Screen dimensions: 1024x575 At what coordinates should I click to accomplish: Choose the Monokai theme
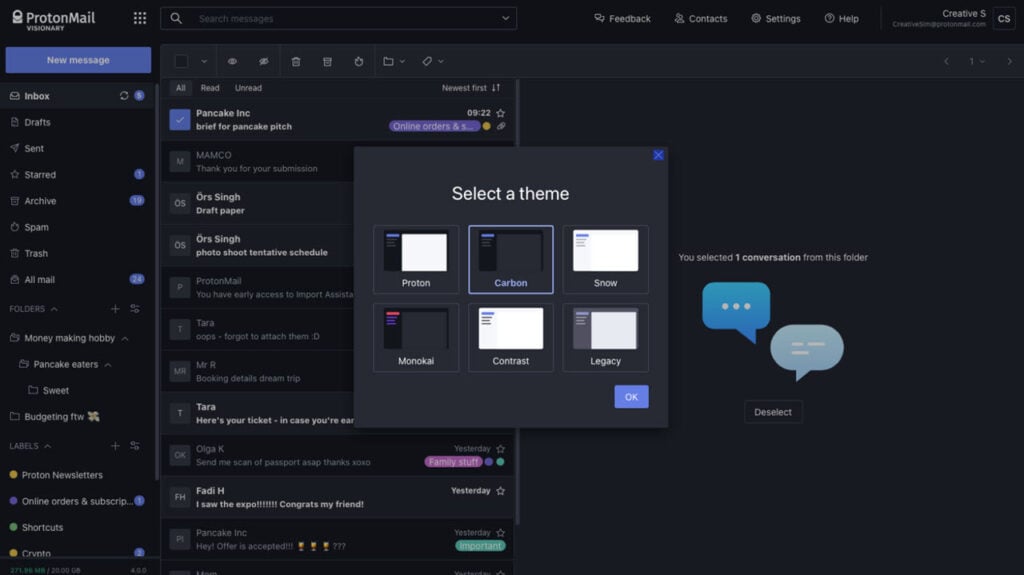416,337
